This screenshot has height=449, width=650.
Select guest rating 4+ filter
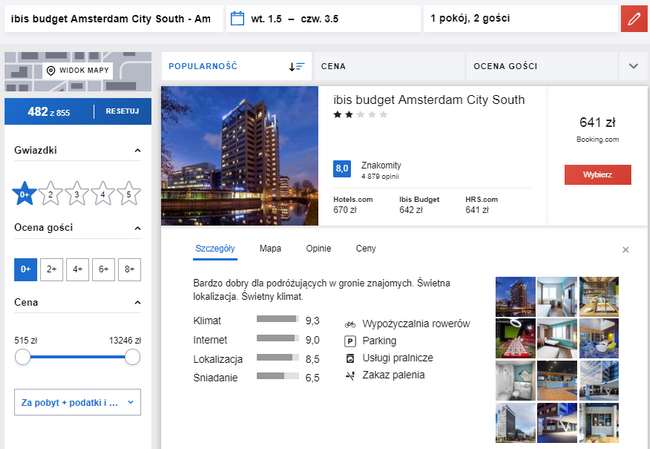[78, 269]
